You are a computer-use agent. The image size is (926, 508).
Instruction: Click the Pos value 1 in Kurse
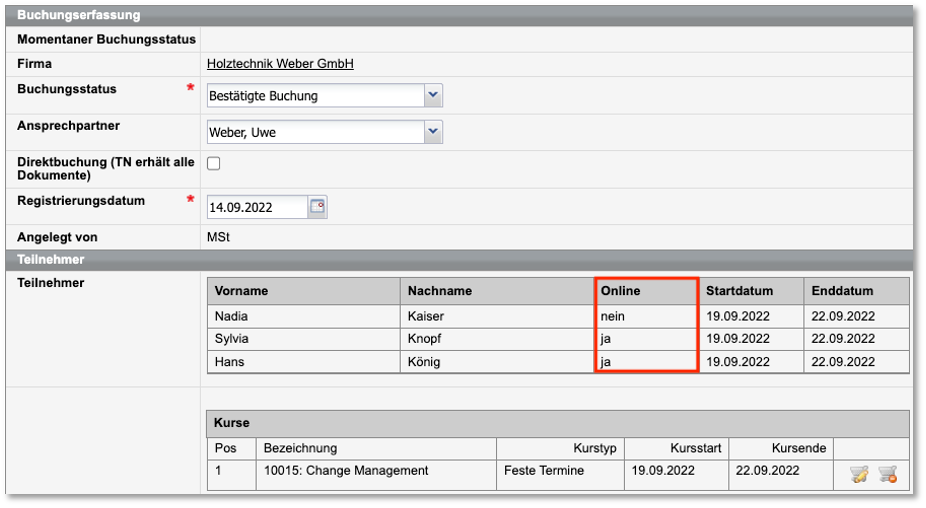(x=218, y=470)
